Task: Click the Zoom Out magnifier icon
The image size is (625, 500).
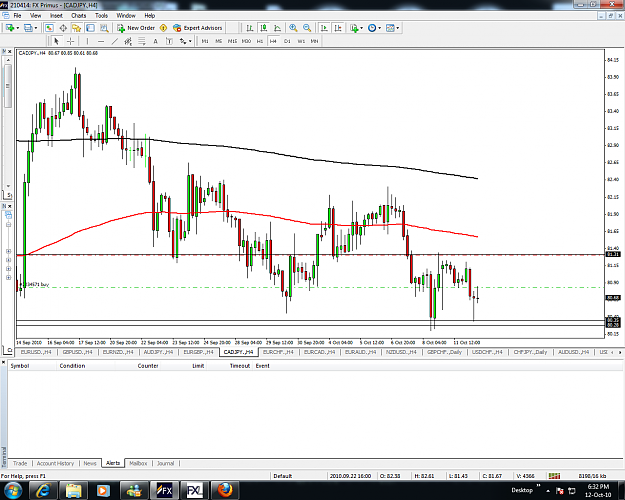Action: click(307, 28)
